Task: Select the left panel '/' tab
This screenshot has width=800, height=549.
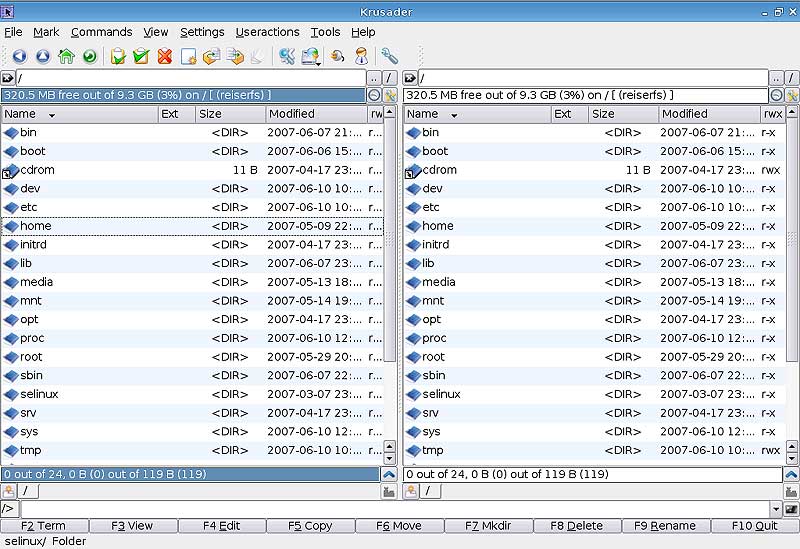Action: (28, 491)
